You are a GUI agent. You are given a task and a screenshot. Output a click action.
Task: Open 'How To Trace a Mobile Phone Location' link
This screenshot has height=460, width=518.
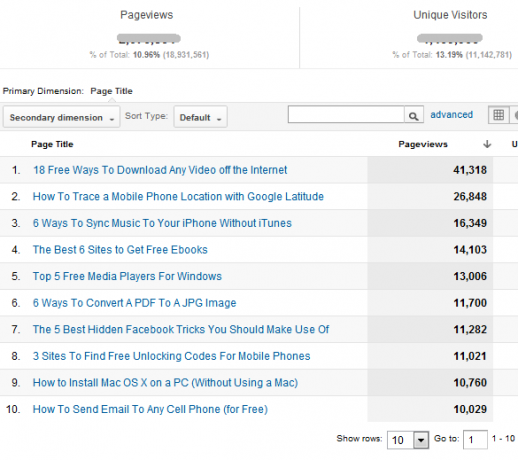pyautogui.click(x=178, y=197)
